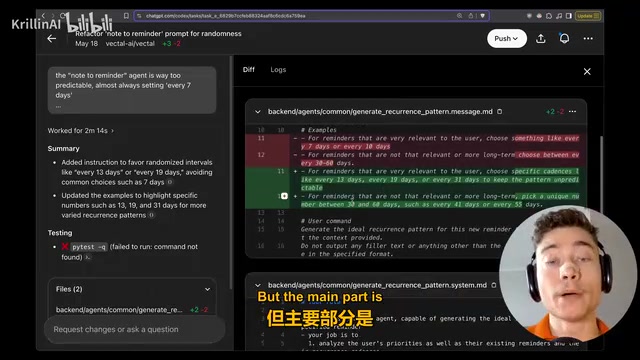Click the browser share icon in address bar
Screen dimensions: 640x360
click(x=471, y=16)
